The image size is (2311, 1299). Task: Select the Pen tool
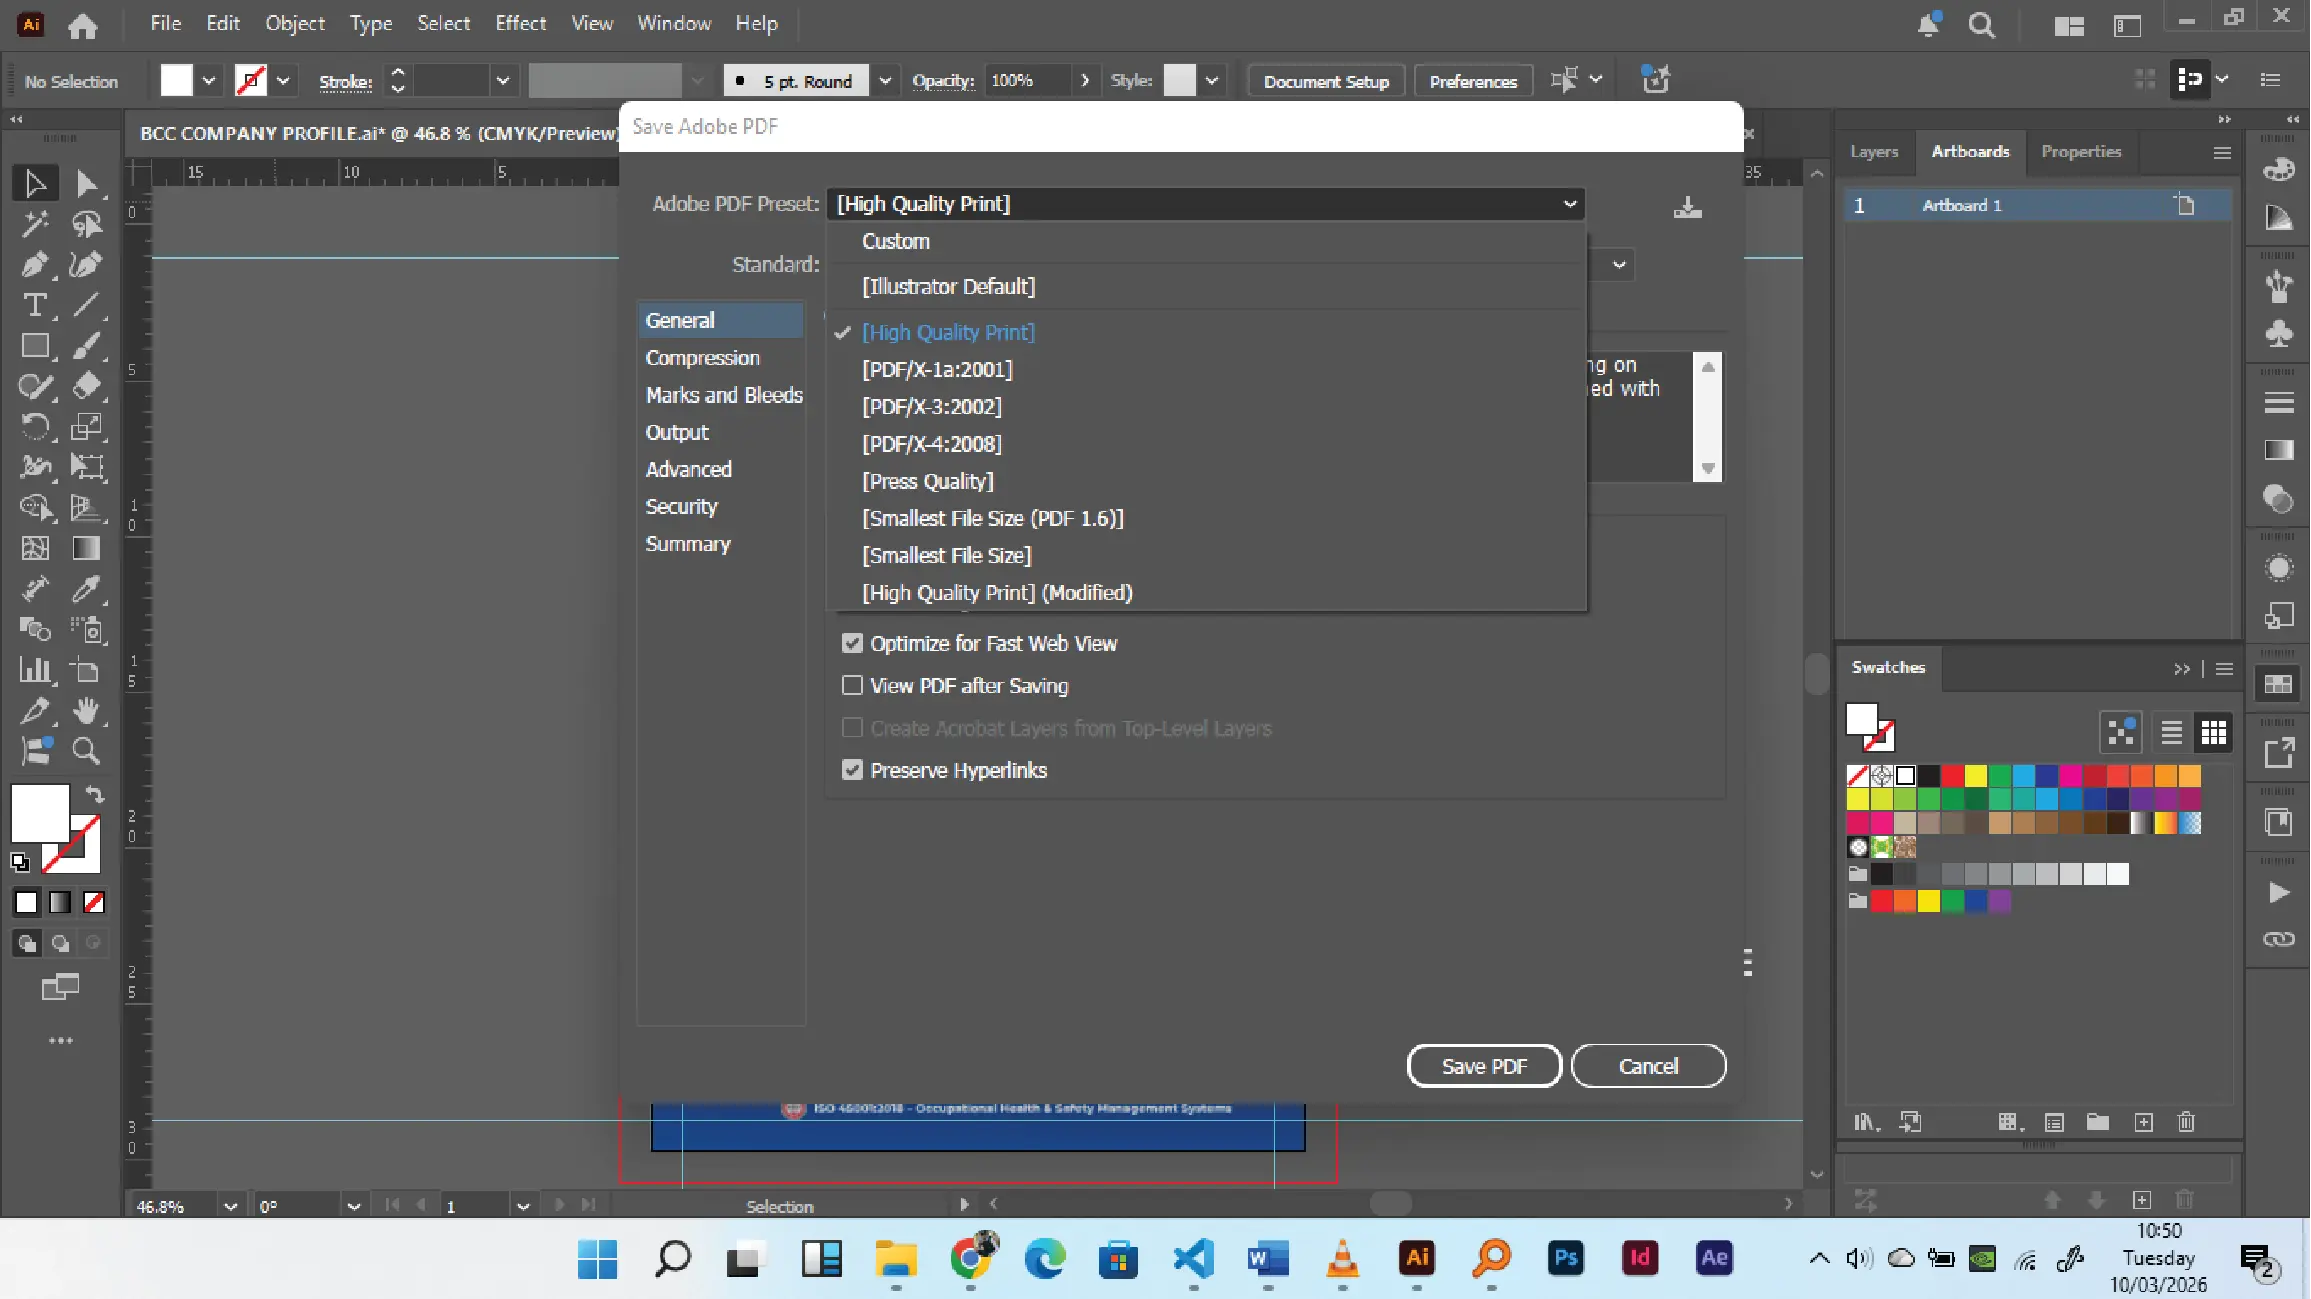[34, 265]
